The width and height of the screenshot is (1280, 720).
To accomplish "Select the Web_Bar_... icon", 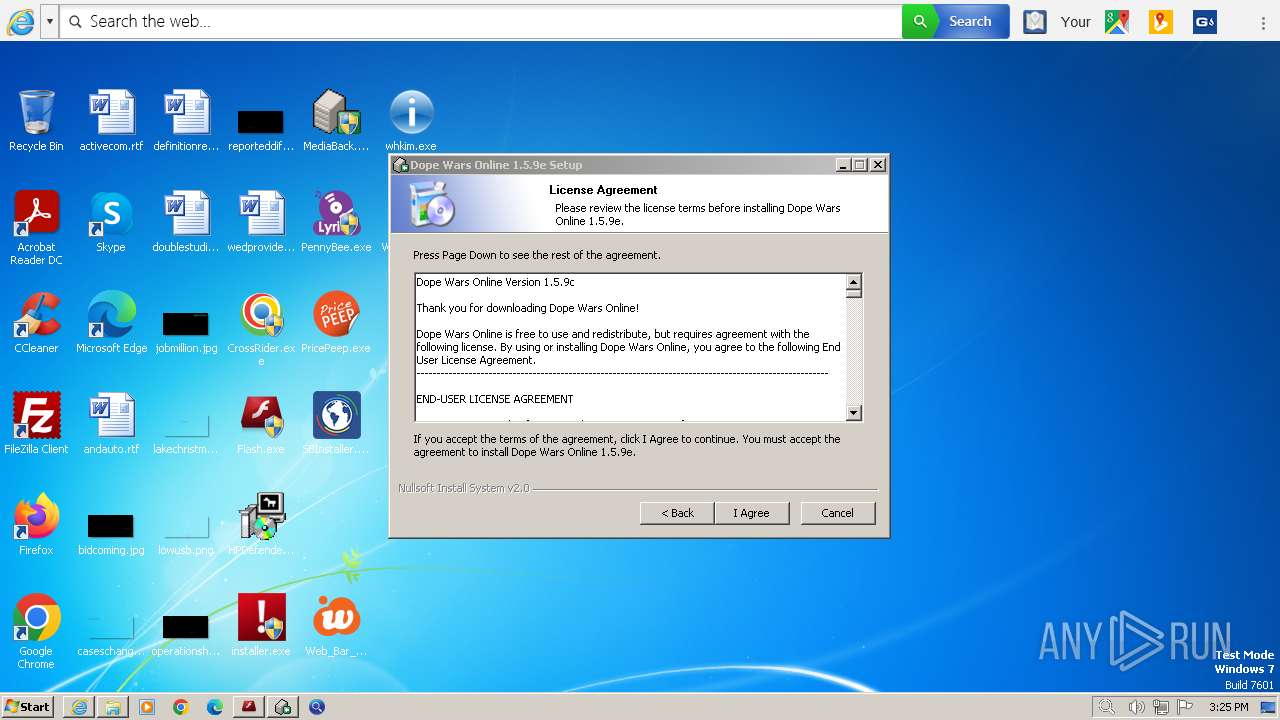I will [336, 626].
